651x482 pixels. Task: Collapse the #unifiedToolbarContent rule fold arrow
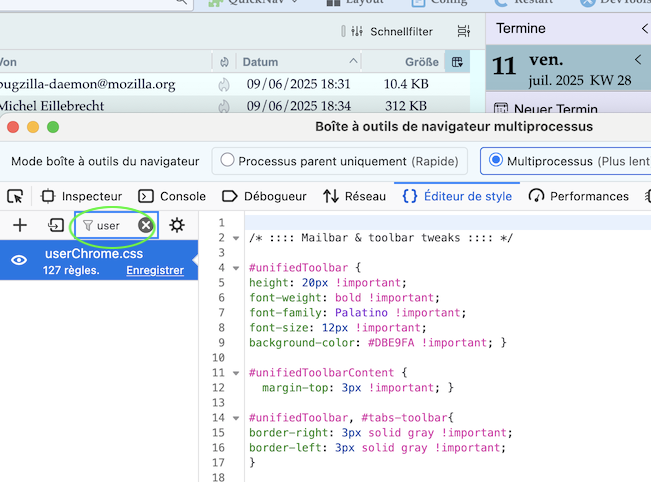[x=236, y=372]
